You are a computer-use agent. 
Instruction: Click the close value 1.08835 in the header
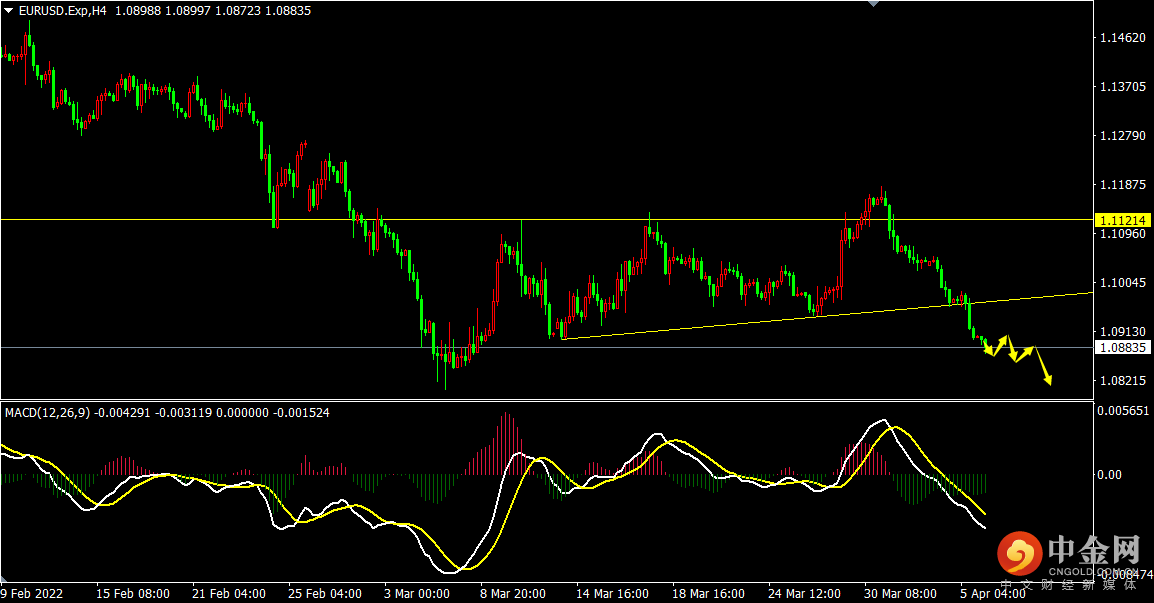coord(288,11)
